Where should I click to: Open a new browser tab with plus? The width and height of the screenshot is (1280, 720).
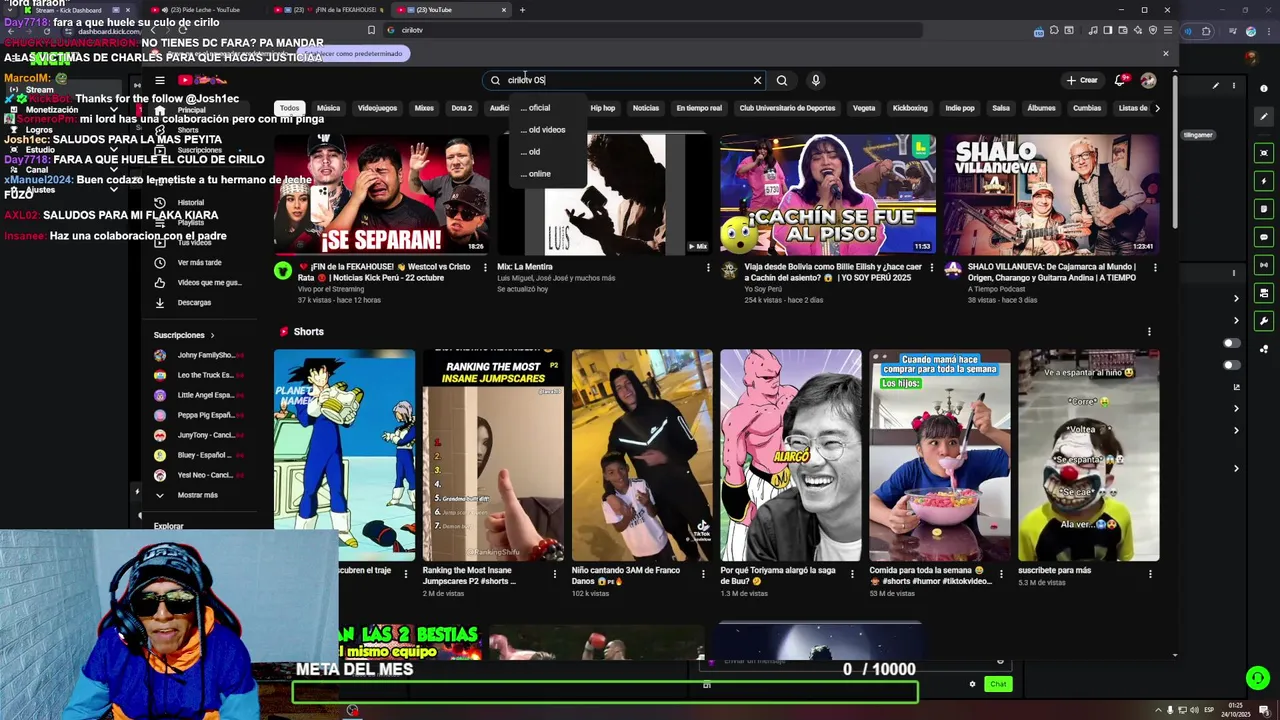tap(522, 10)
